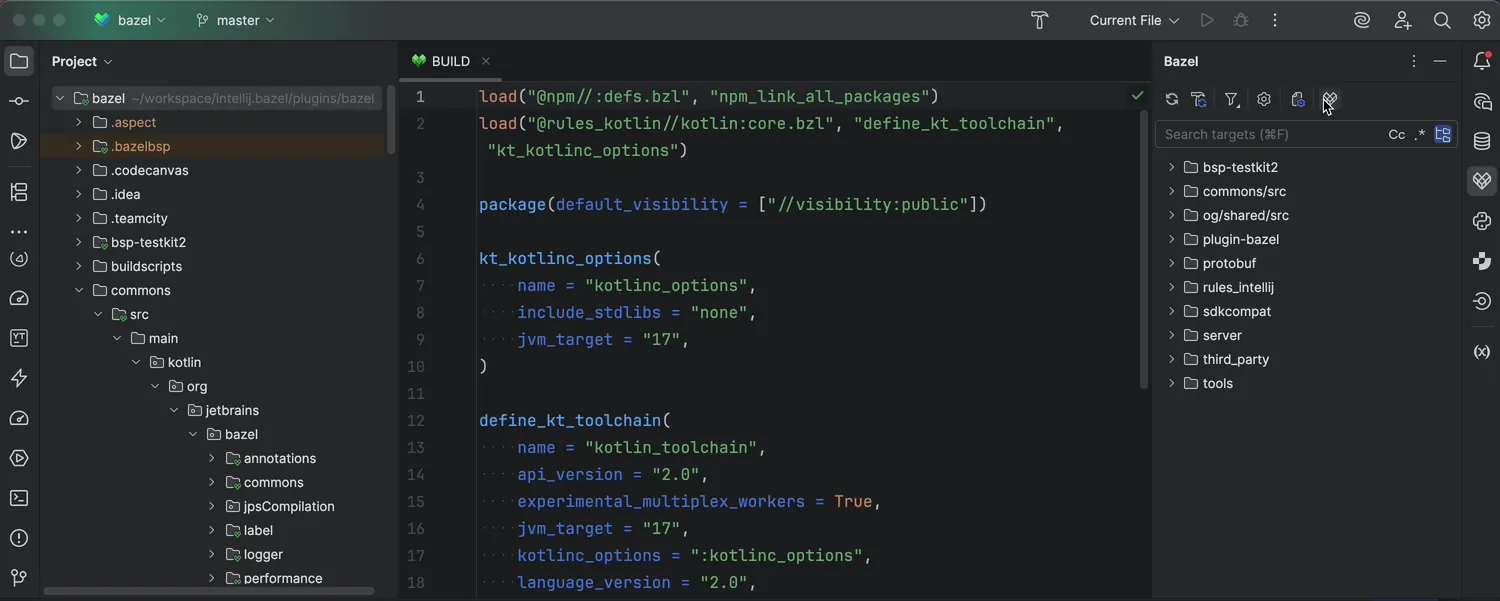Select the .bazelbsp folder

[140, 146]
